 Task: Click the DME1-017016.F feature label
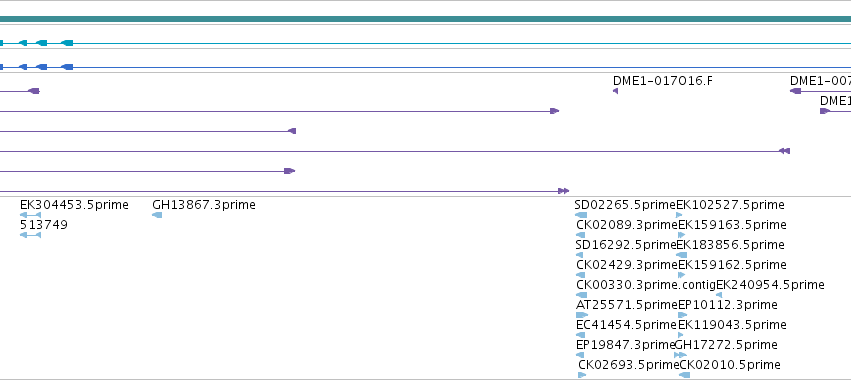(x=663, y=81)
